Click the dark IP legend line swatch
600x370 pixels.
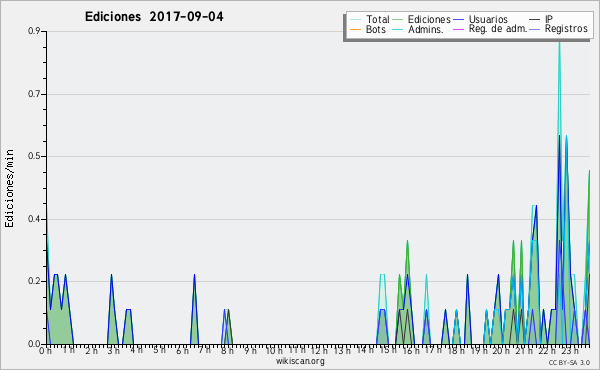click(535, 20)
